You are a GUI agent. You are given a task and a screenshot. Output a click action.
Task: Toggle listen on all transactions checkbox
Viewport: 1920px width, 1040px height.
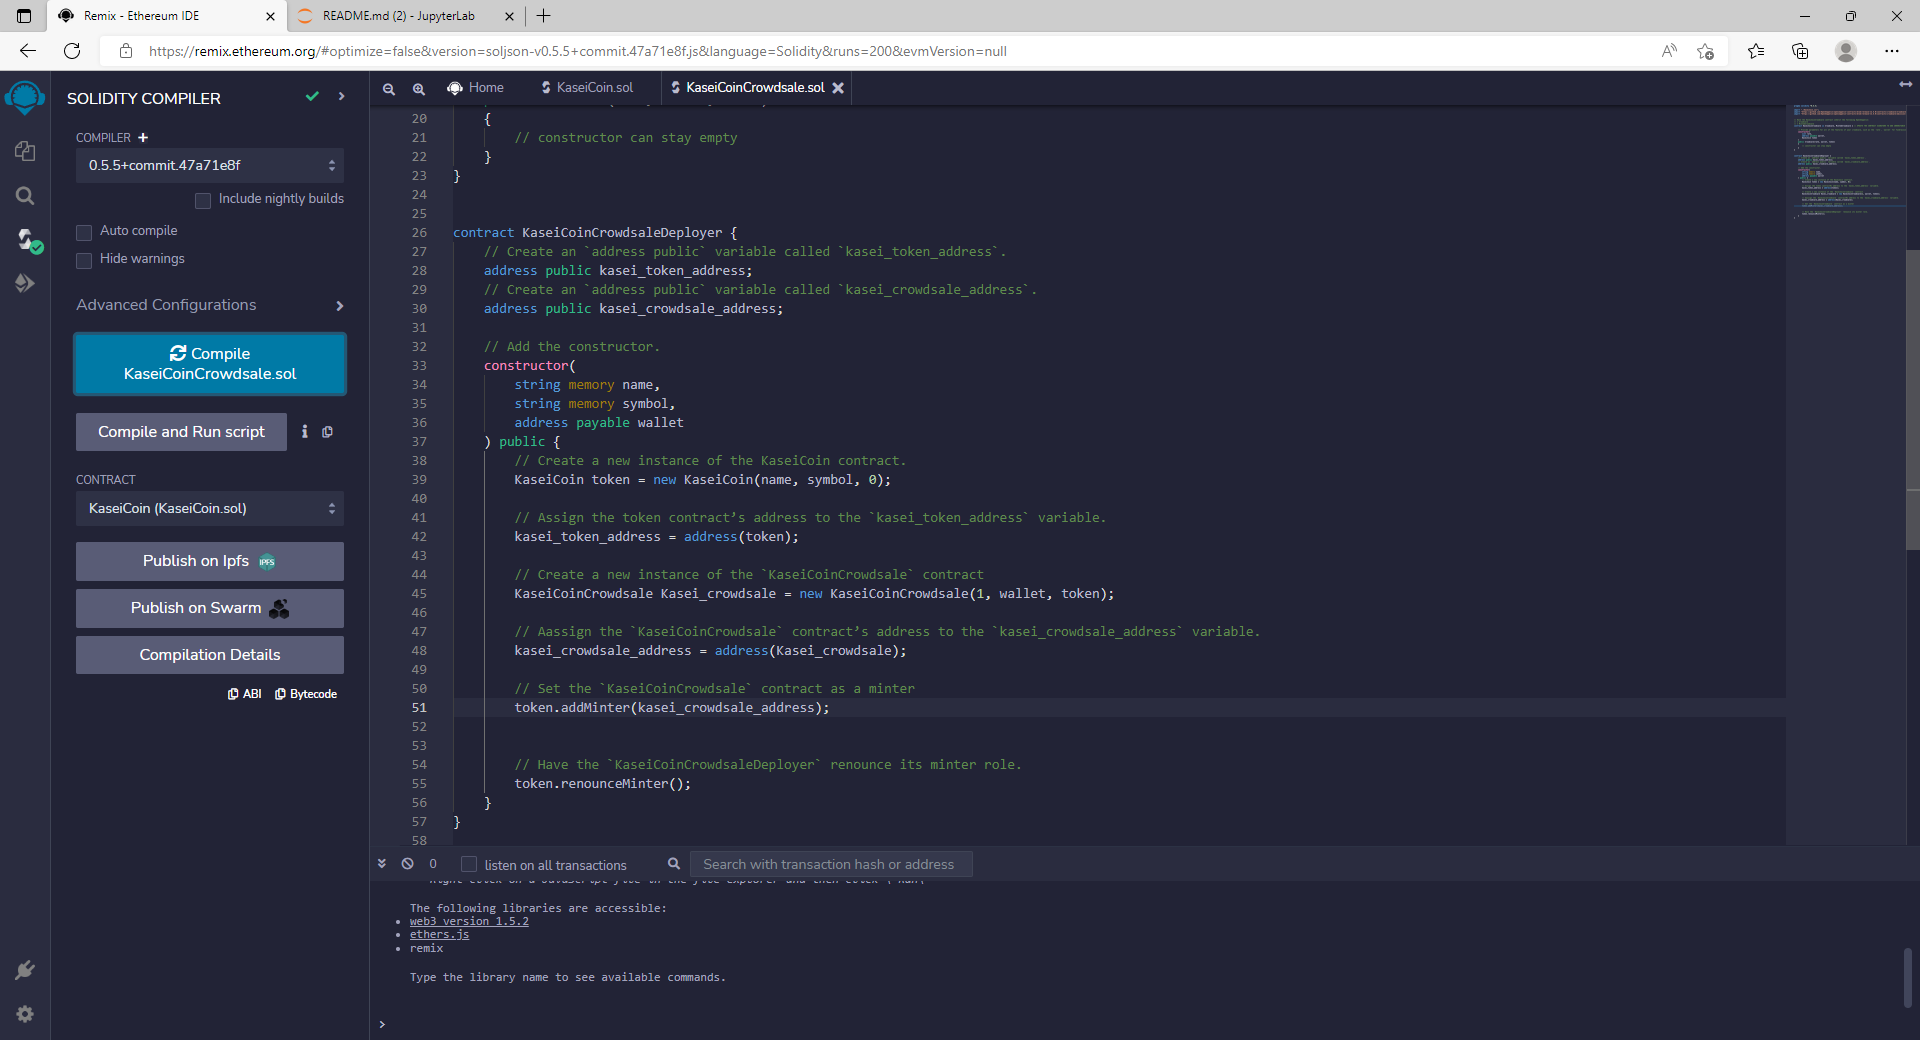tap(468, 864)
